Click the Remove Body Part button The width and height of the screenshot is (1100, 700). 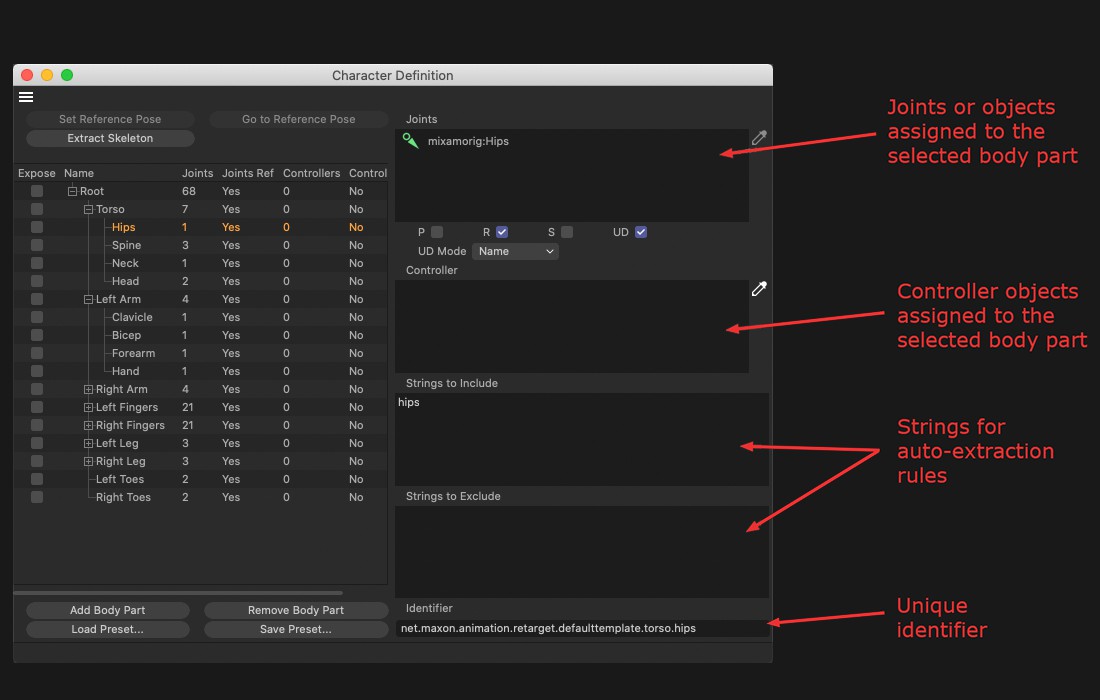(296, 610)
